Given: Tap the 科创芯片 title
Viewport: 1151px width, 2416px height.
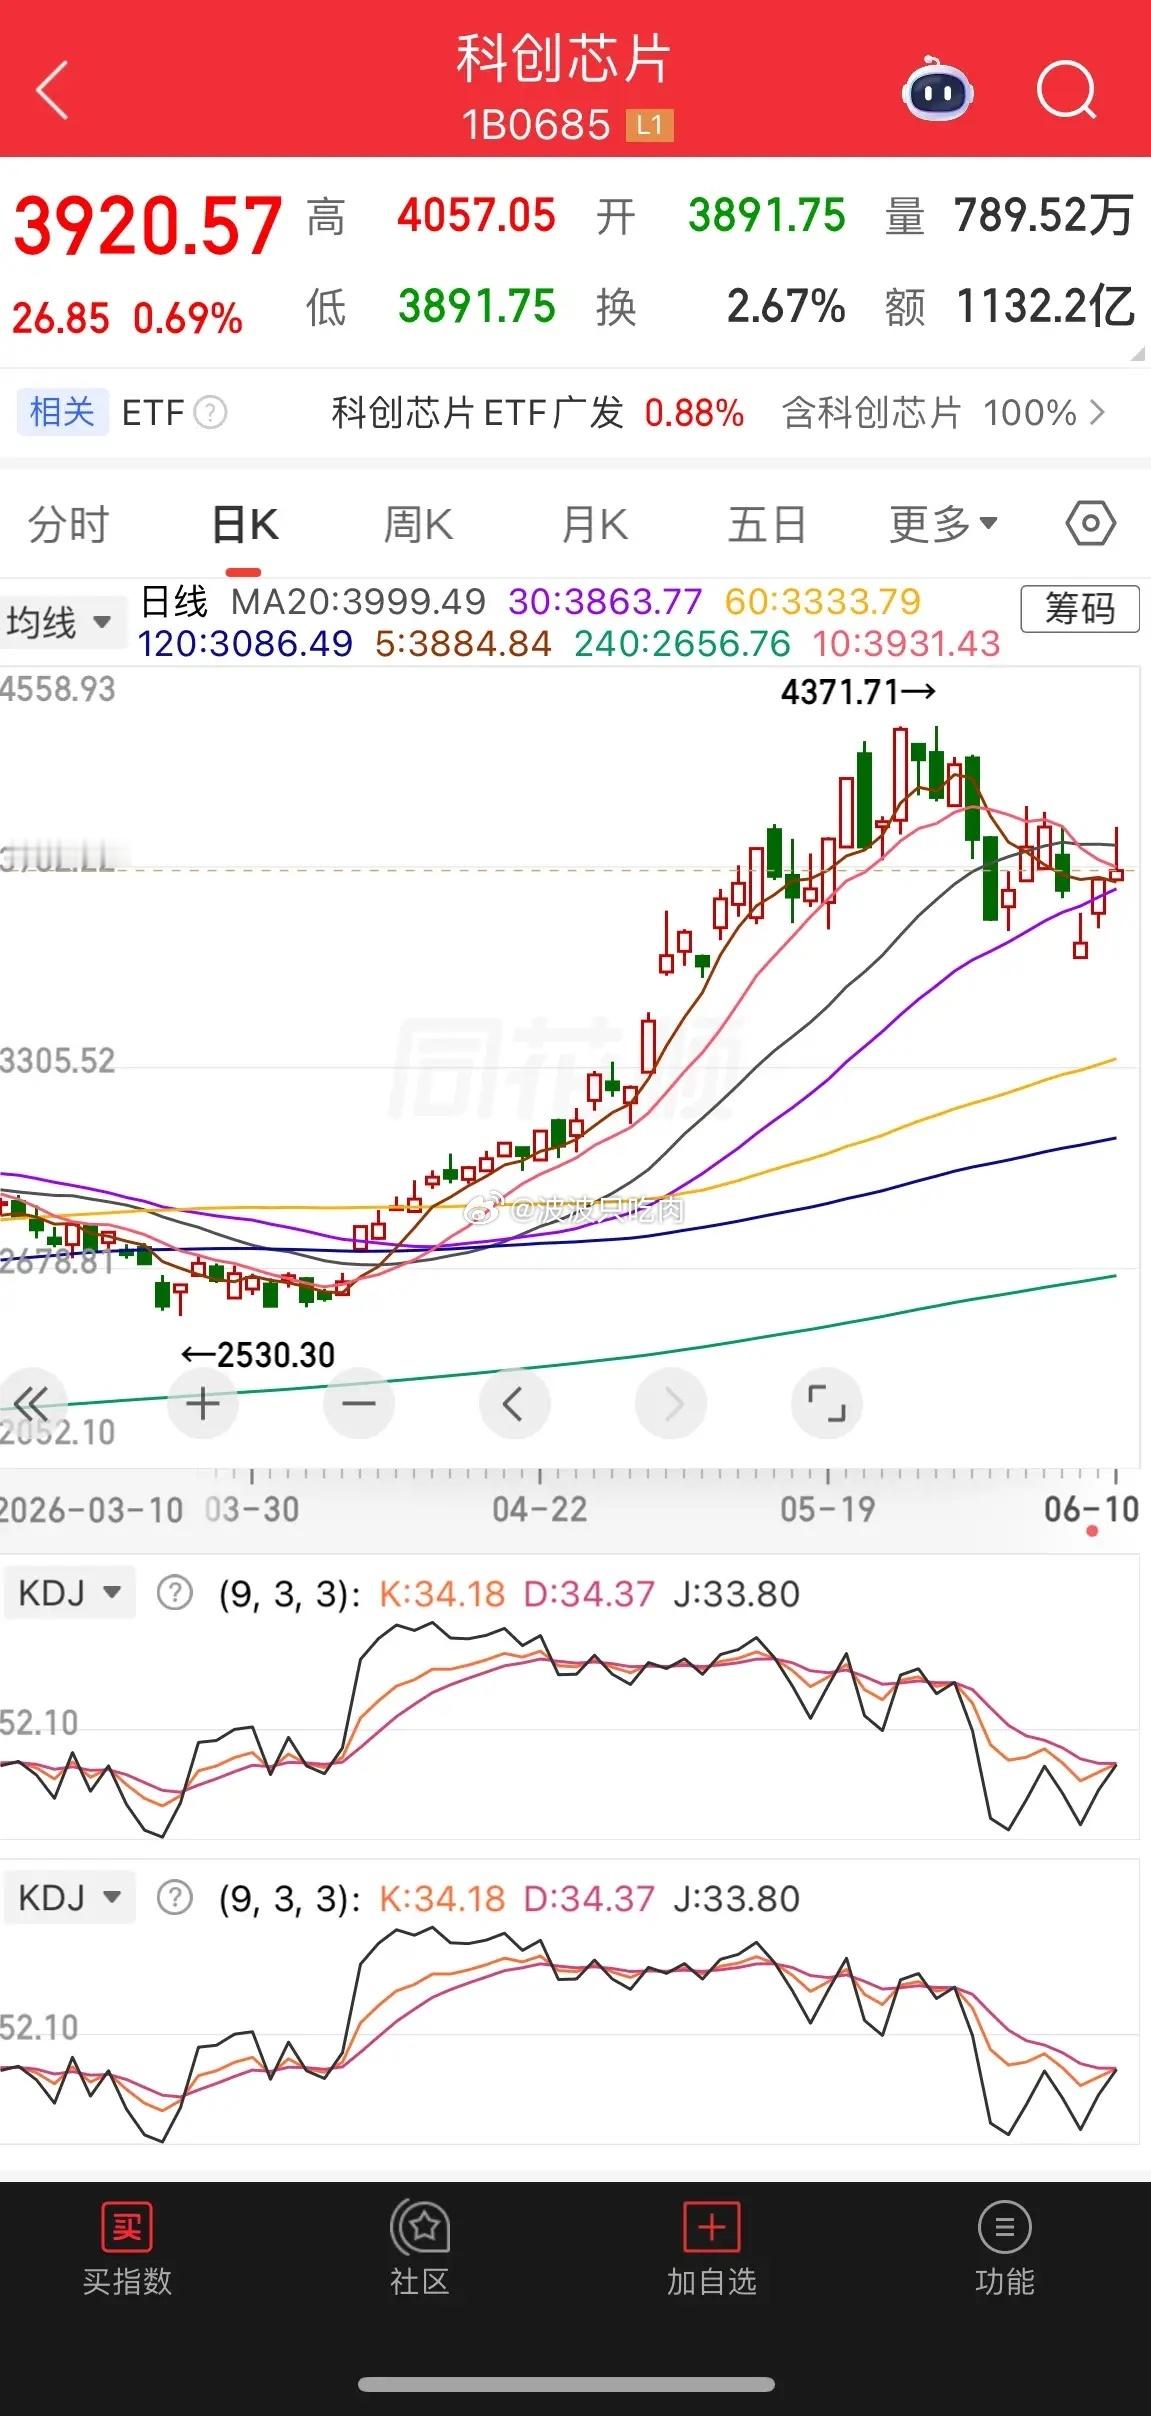Looking at the screenshot, I should [x=563, y=58].
